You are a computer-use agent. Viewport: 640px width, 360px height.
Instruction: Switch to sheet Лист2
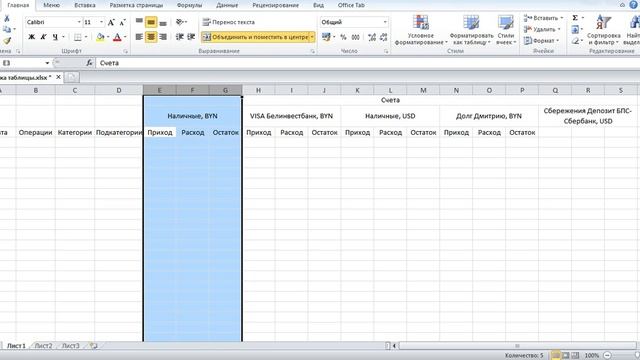[x=43, y=346]
